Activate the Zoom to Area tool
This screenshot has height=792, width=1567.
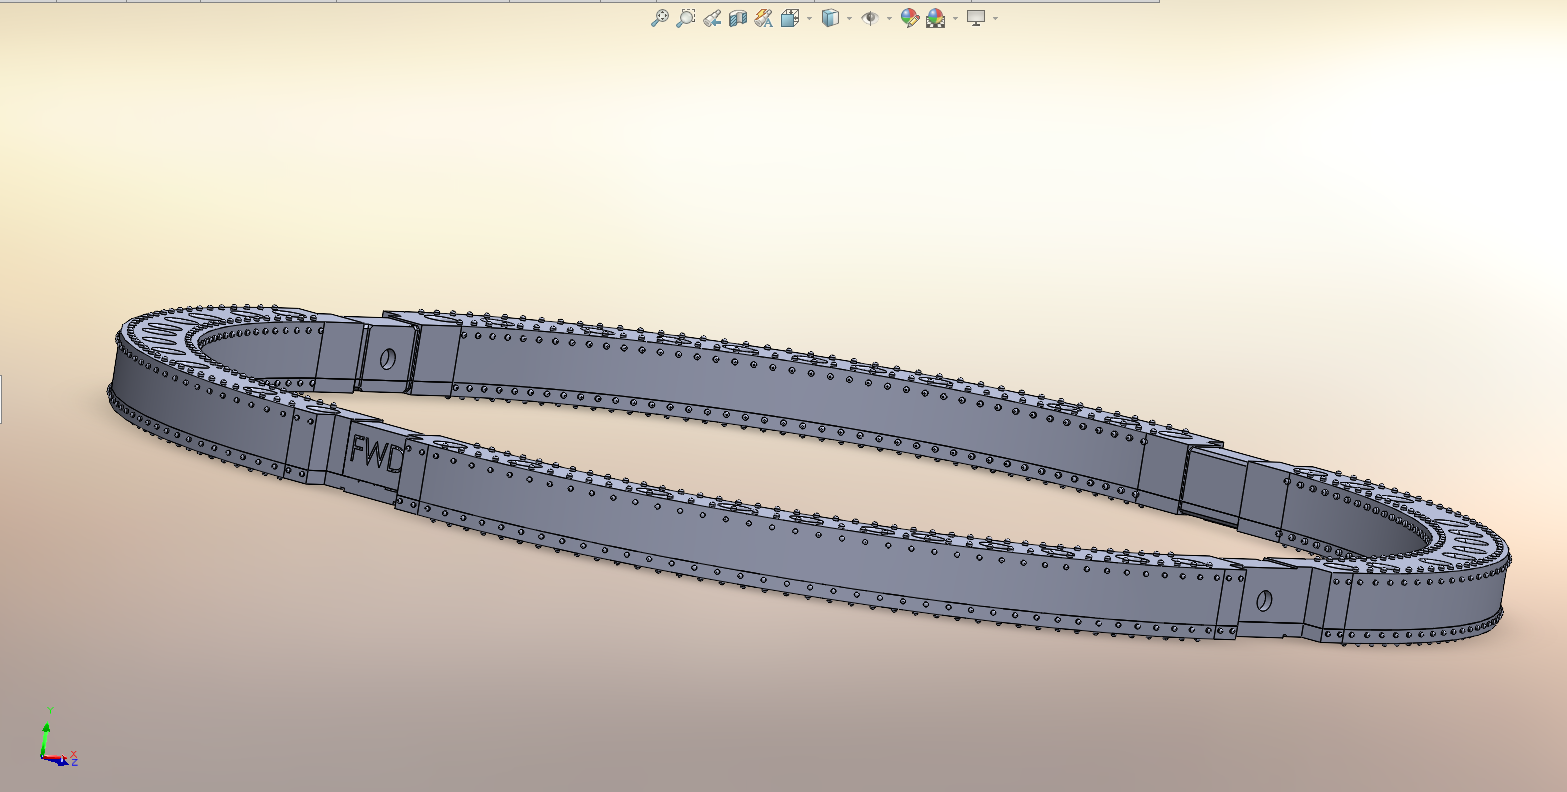tap(685, 18)
